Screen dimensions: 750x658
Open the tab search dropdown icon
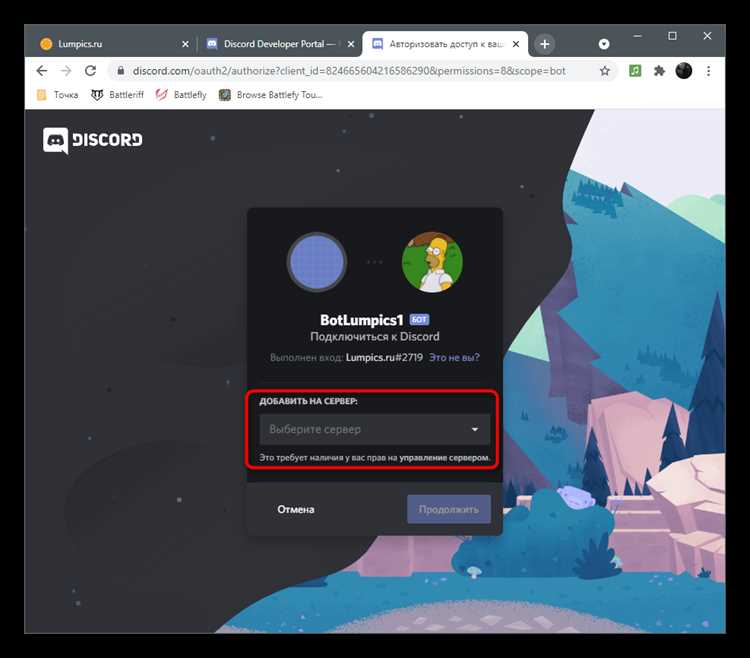(604, 44)
